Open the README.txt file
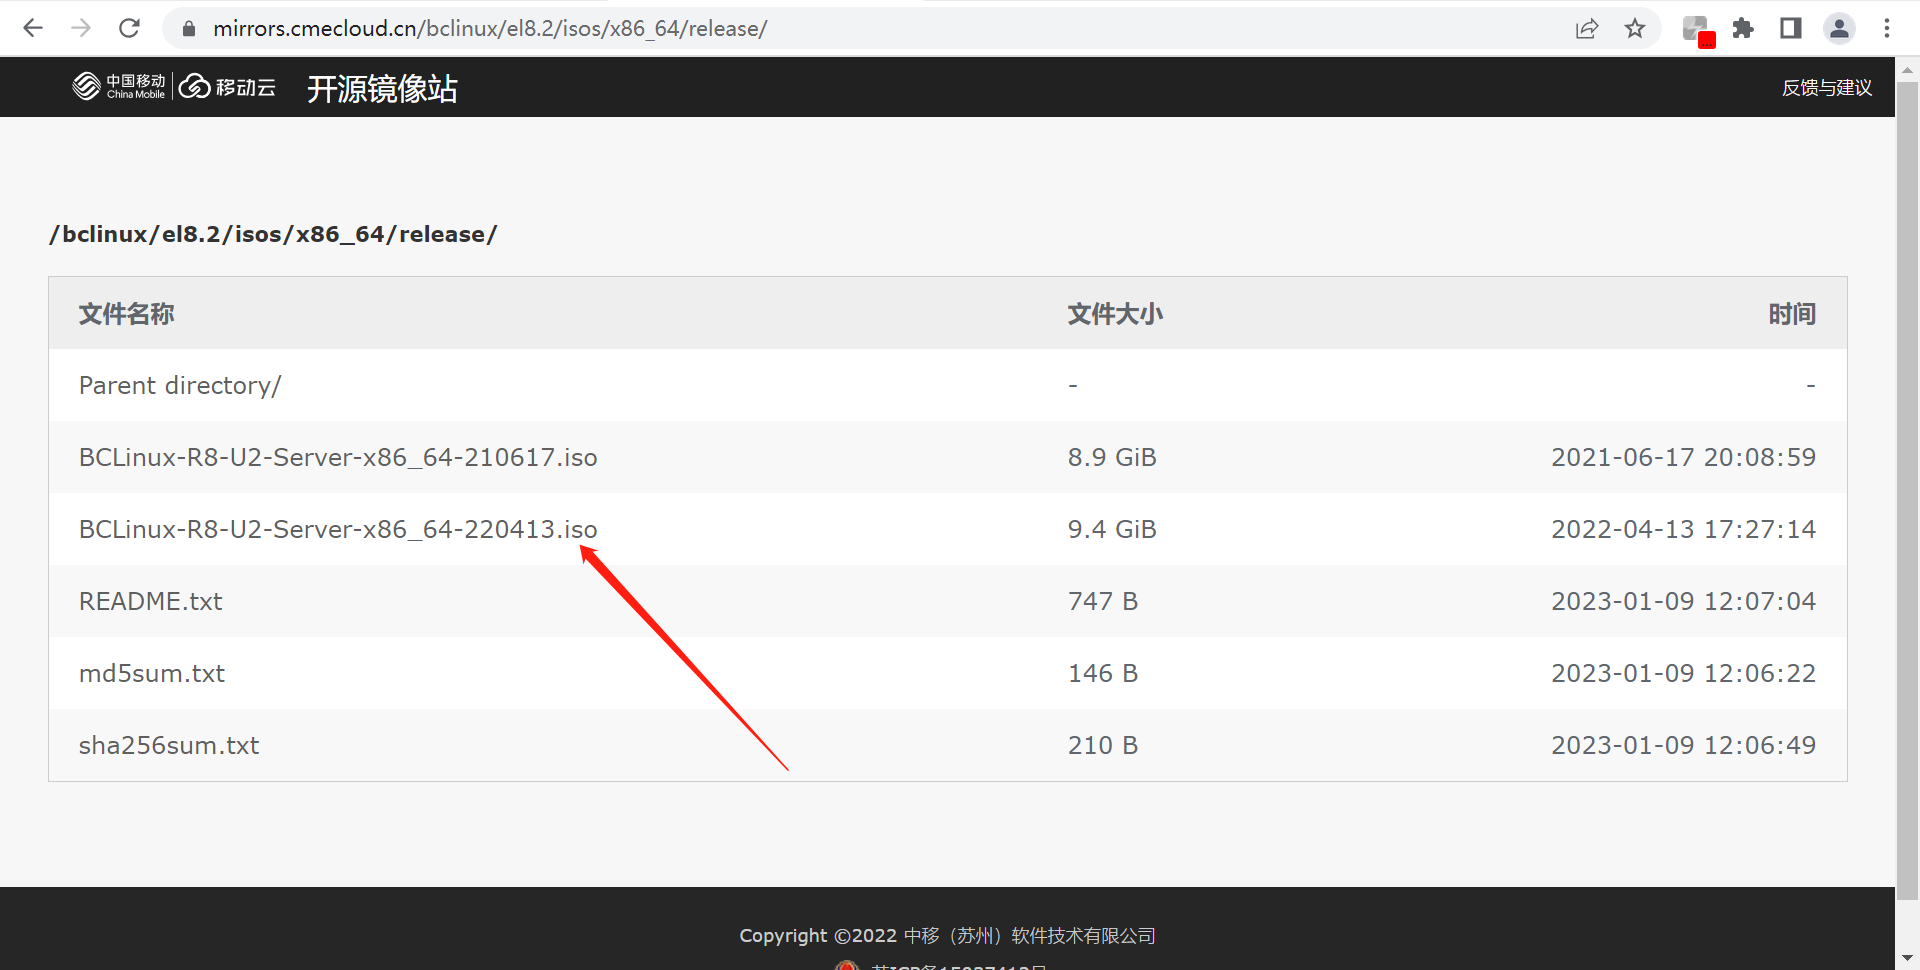This screenshot has height=970, width=1920. (x=150, y=601)
